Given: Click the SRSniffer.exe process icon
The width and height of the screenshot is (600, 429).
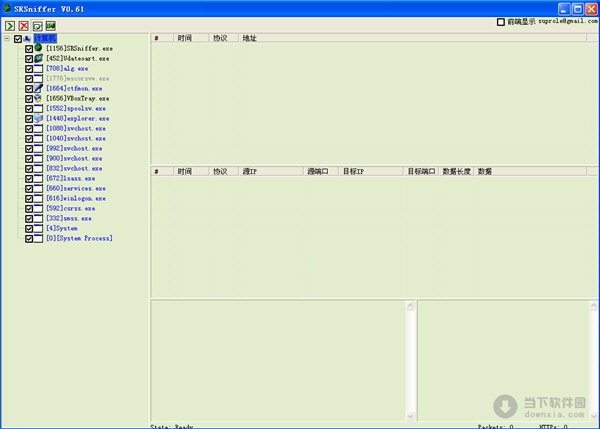Looking at the screenshot, I should (x=38, y=48).
